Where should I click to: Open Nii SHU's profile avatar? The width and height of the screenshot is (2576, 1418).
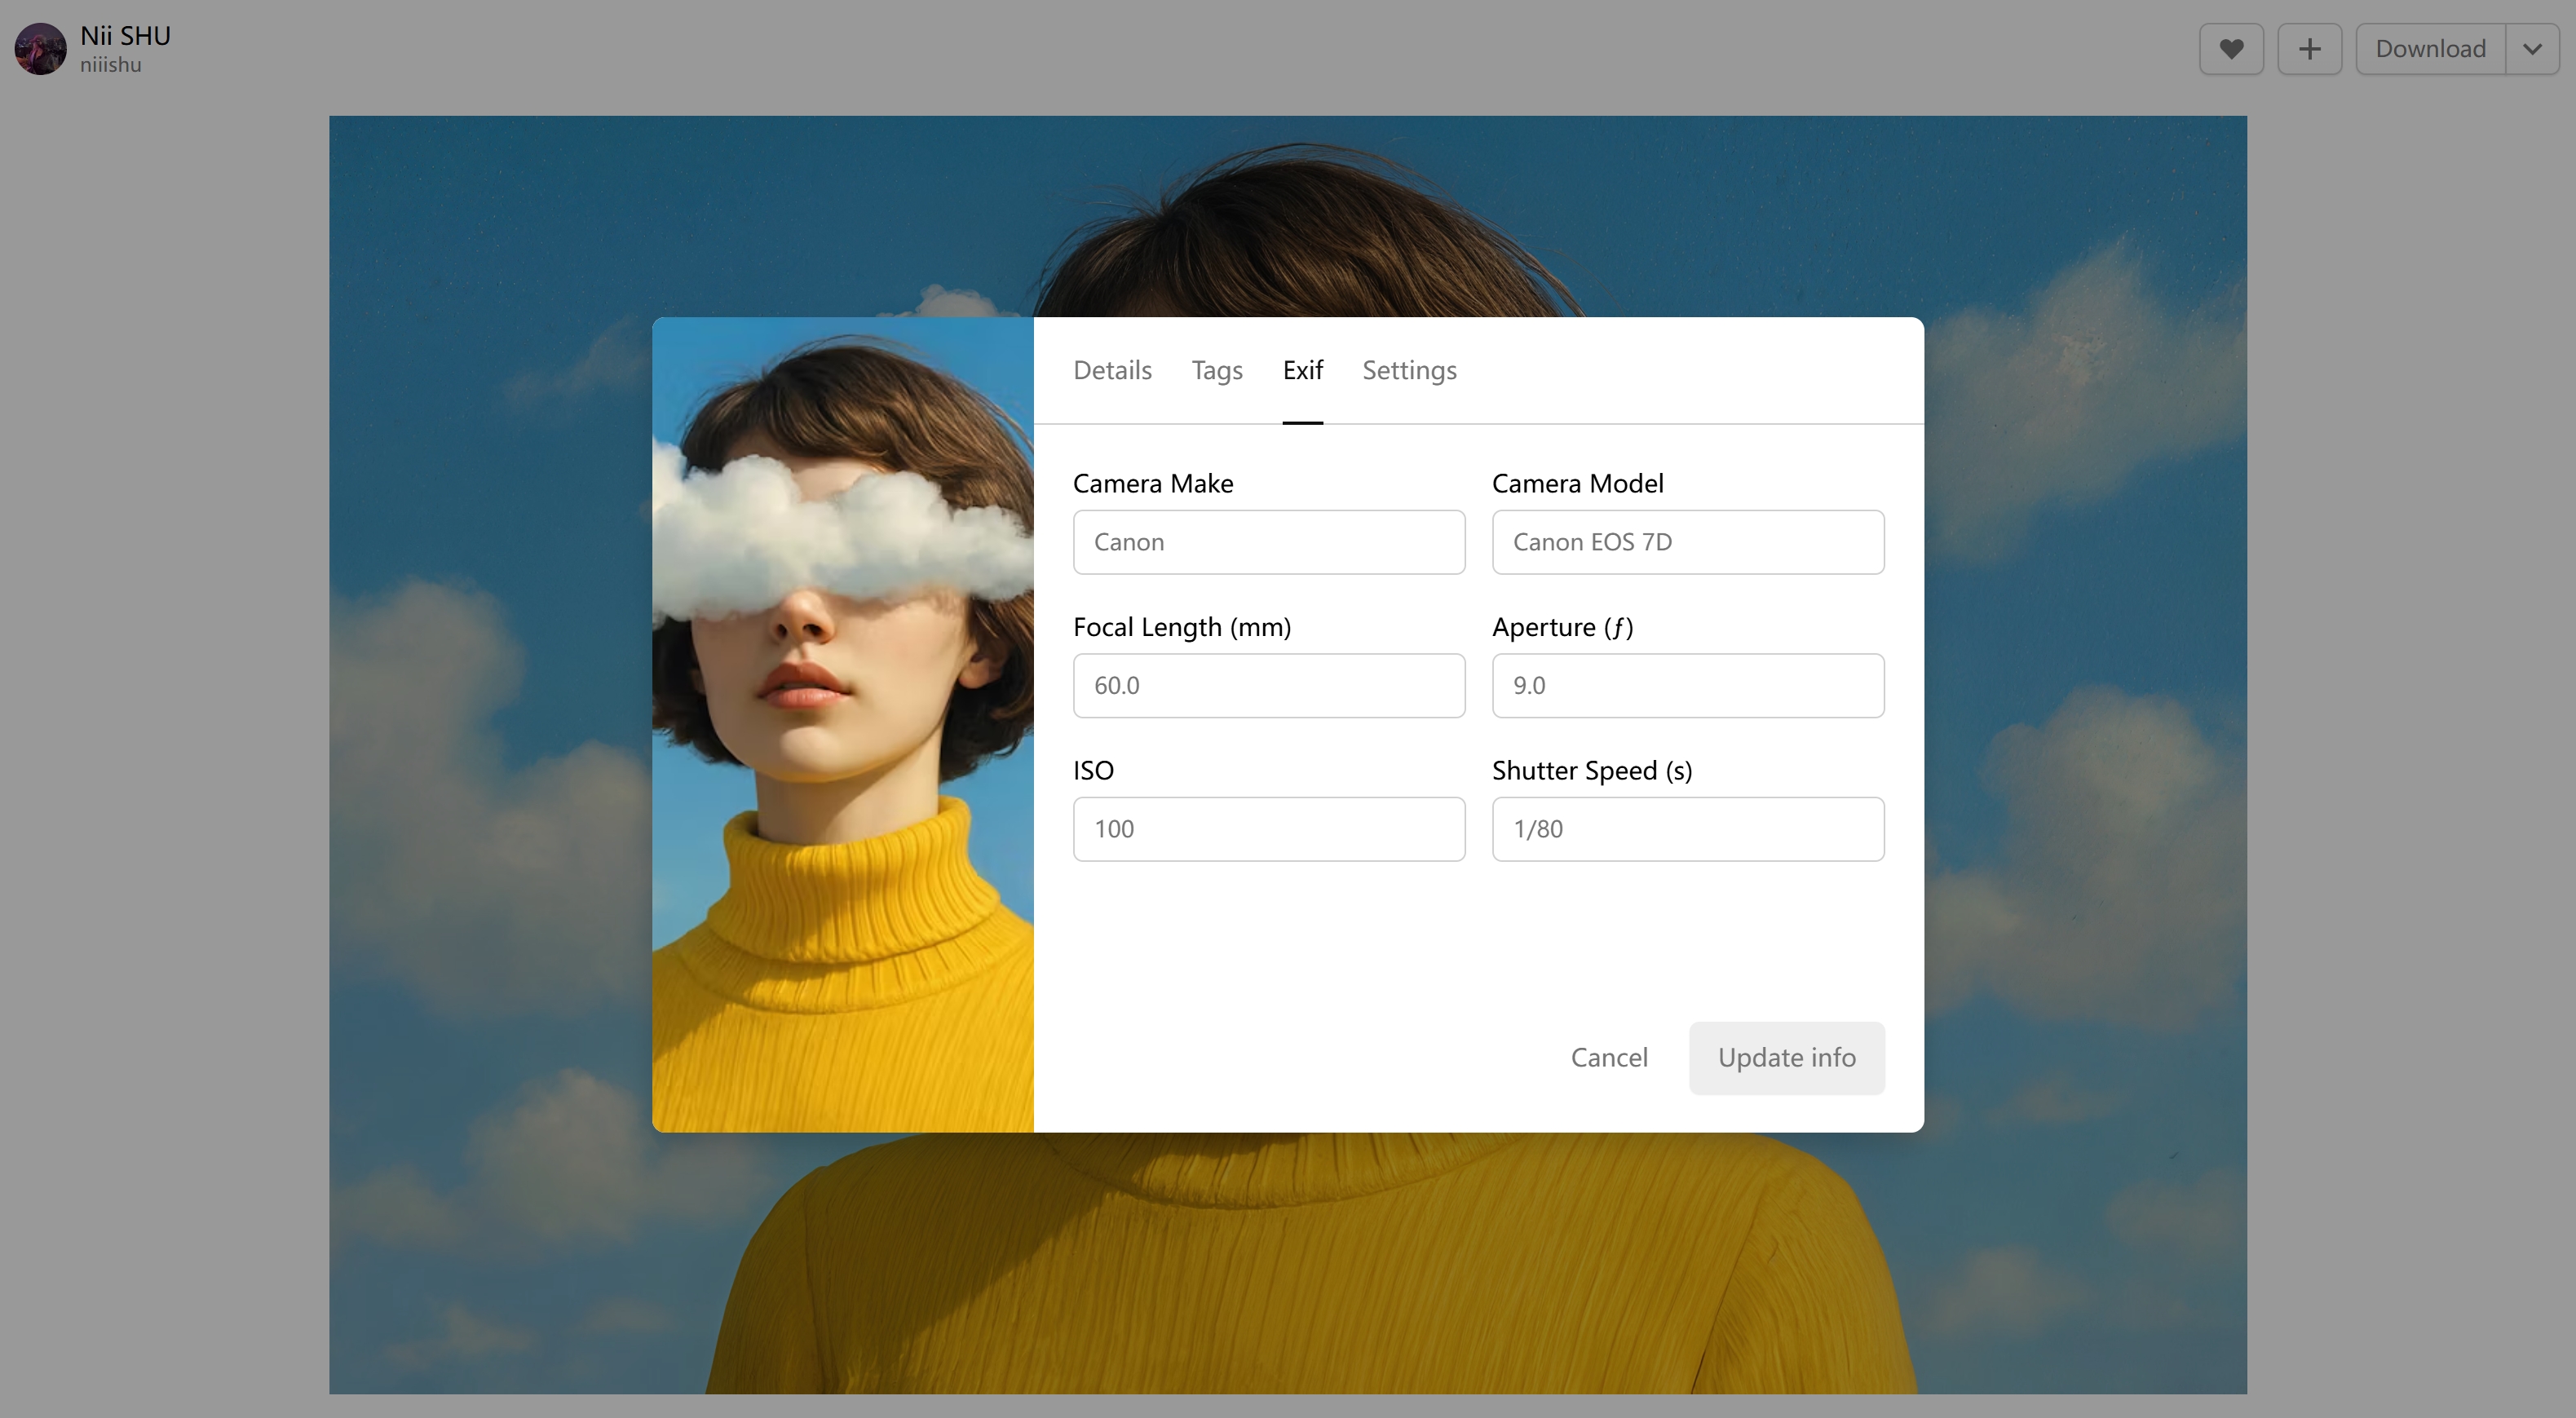40,49
